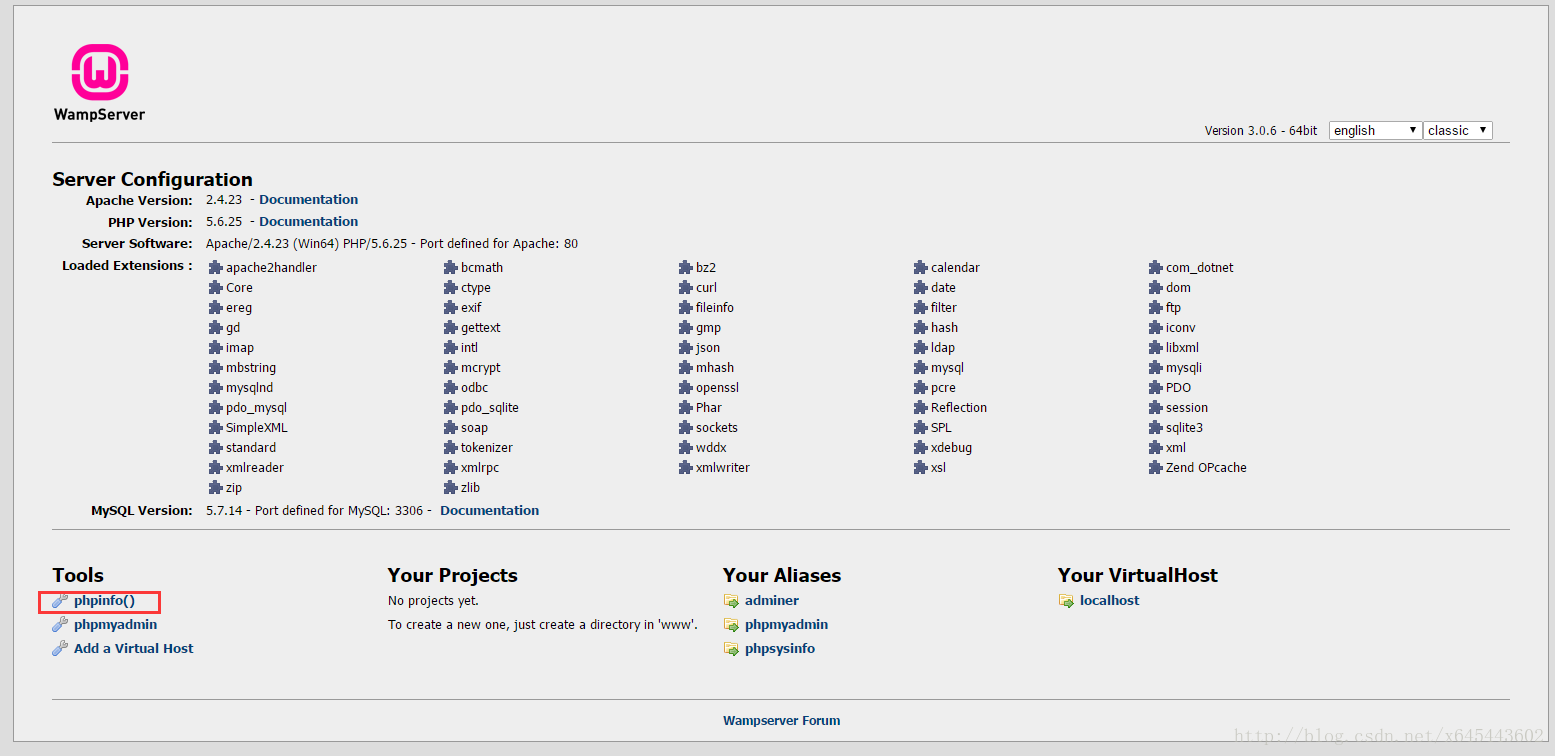Screen dimensions: 1555x756
Task: Click the folder icon next to localhost
Action: pos(1066,601)
